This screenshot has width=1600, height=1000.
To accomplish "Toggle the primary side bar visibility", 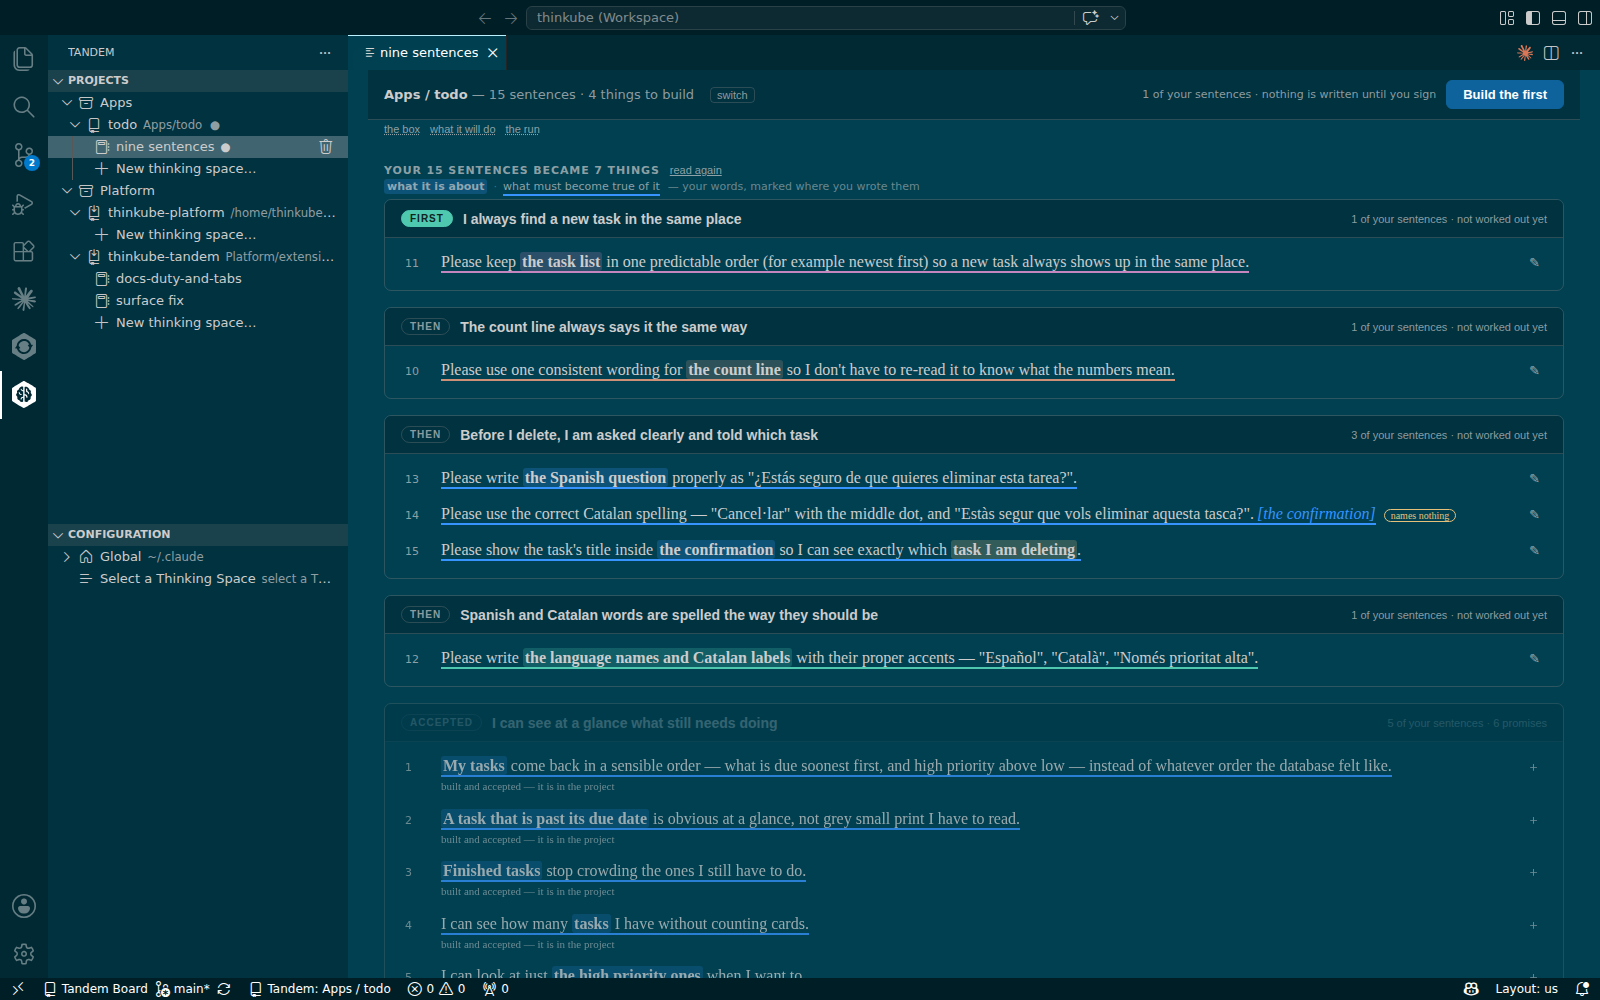I will pos(1533,18).
